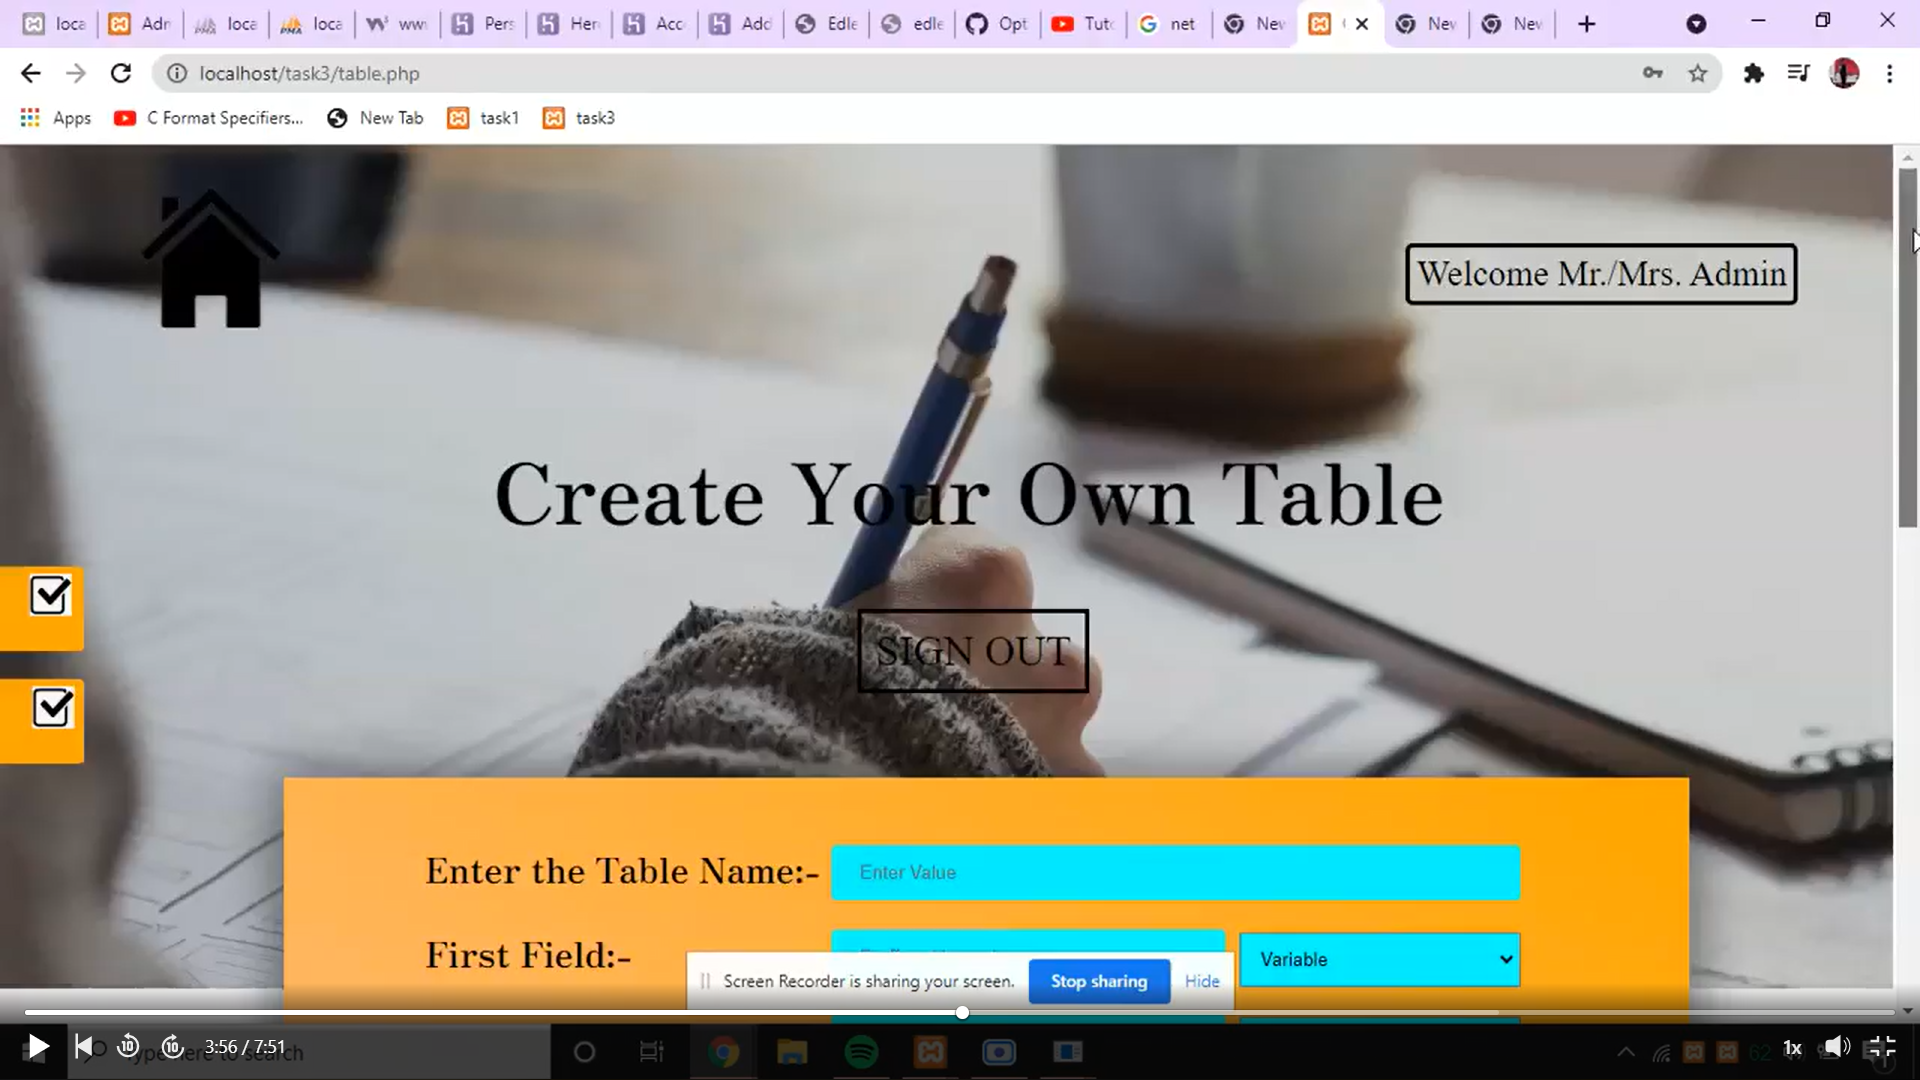
Task: Click the Welcome Mr./Mrs. Admin box
Action: coord(1601,274)
